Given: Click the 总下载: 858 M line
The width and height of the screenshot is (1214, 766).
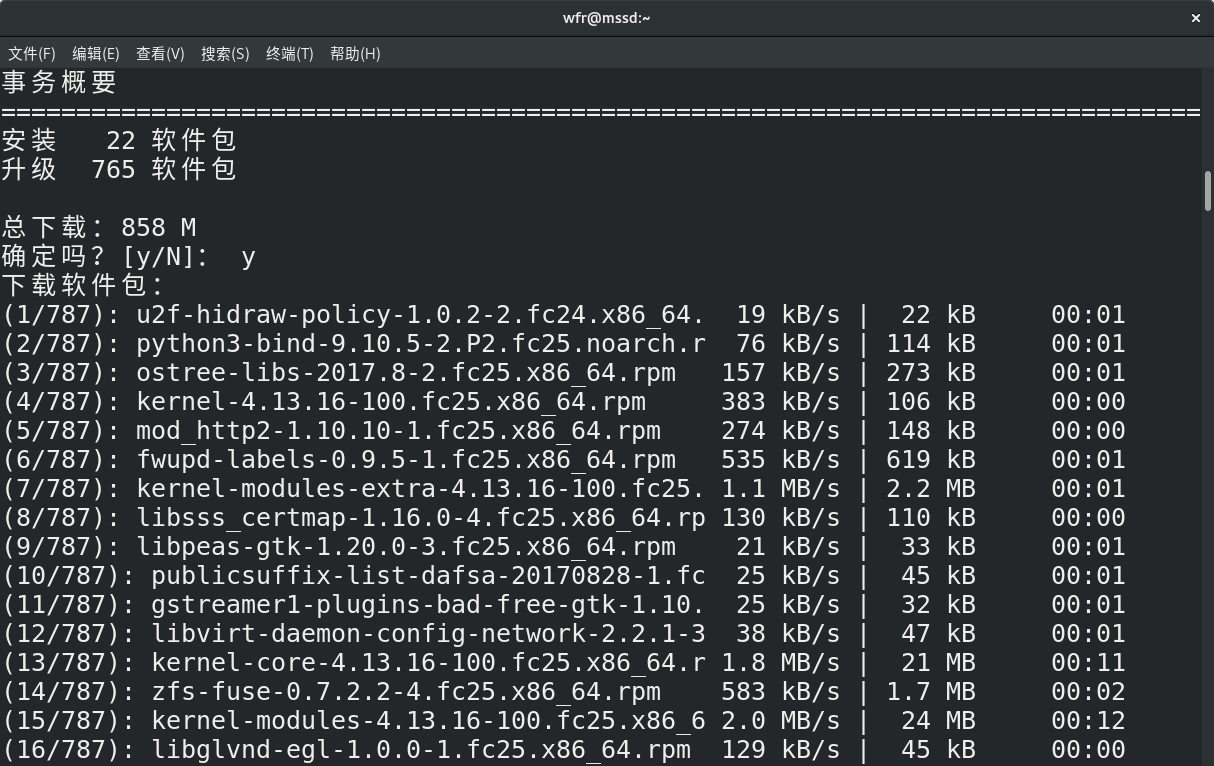Looking at the screenshot, I should 99,228.
